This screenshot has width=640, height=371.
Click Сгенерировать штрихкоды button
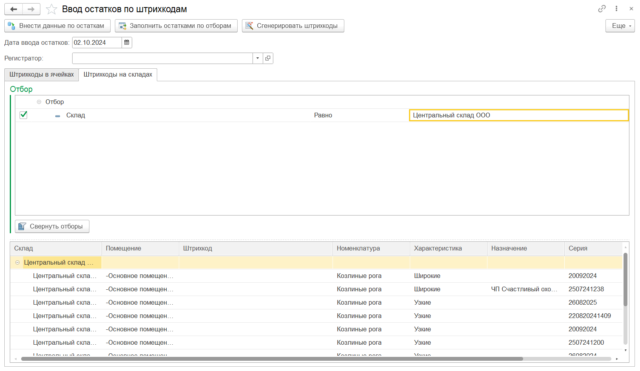pyautogui.click(x=293, y=26)
